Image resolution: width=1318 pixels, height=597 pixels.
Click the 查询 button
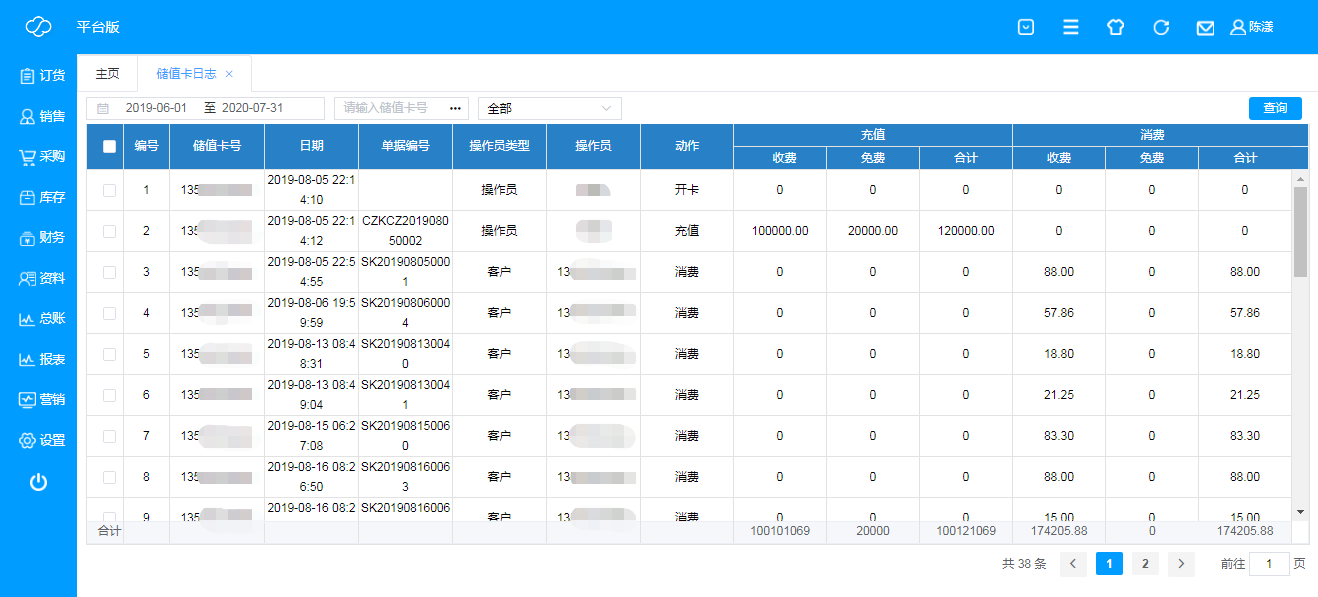(1275, 108)
